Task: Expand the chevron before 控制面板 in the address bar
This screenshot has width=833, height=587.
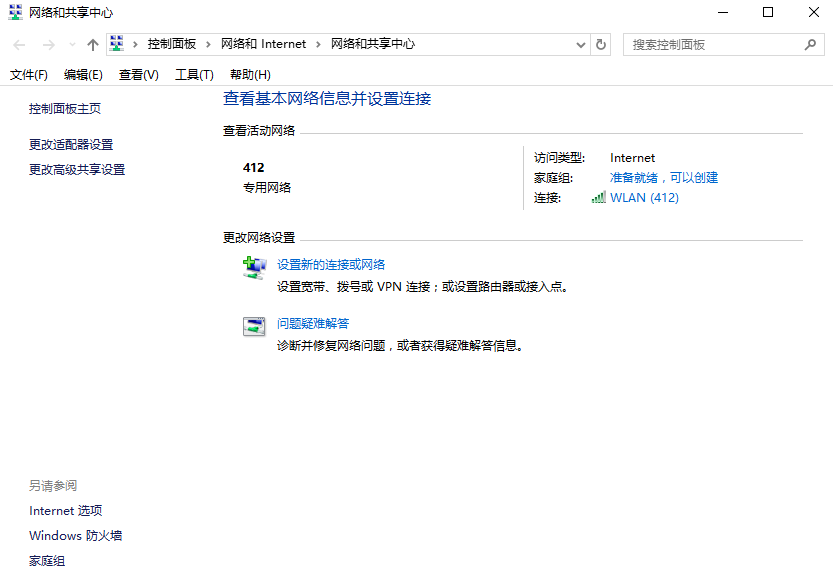Action: 135,45
